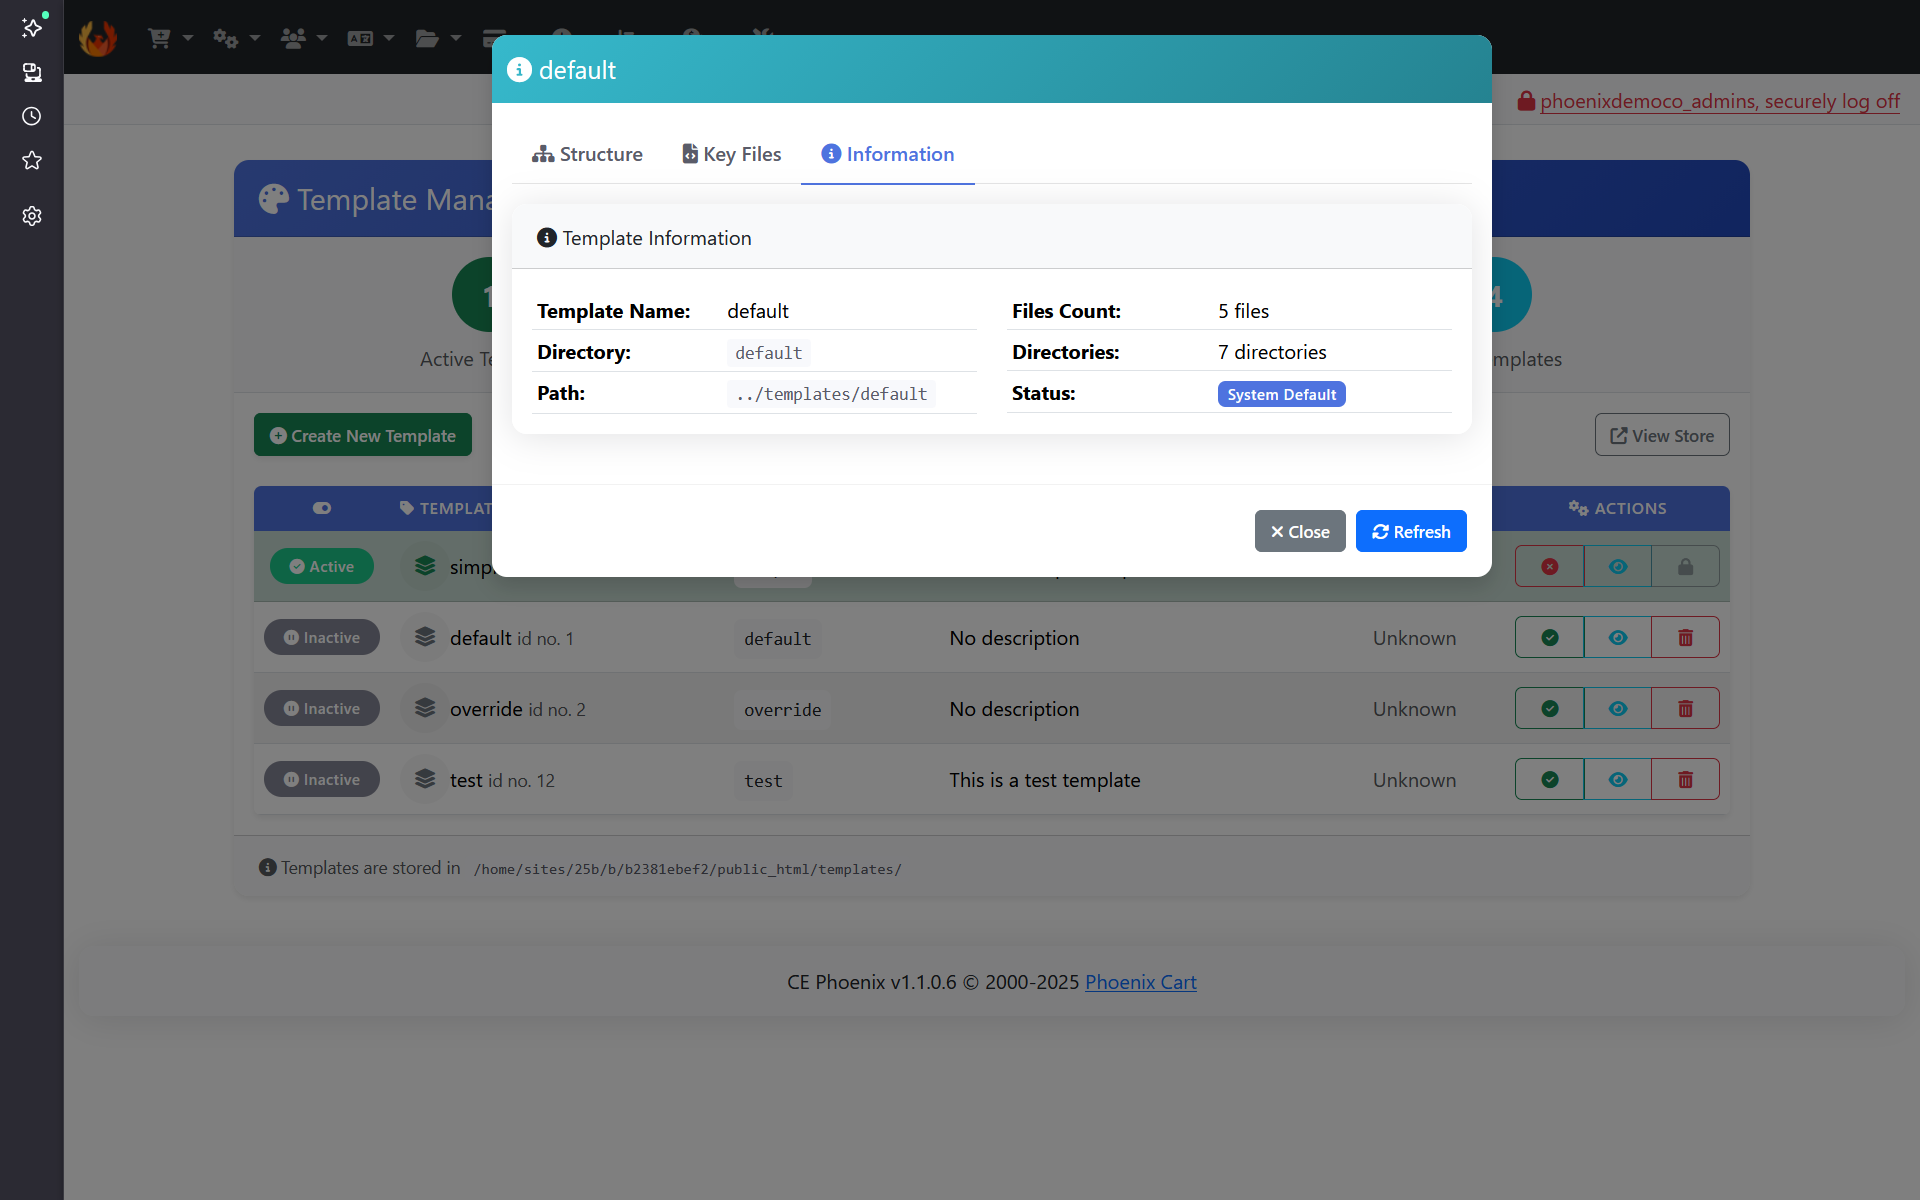1920x1200 pixels.
Task: Click the System Default status badge
Action: [1282, 394]
